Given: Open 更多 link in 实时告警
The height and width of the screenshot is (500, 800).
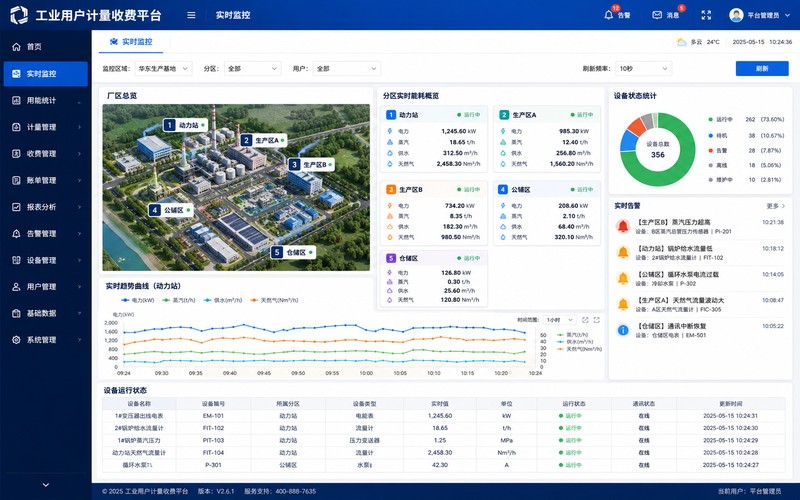Looking at the screenshot, I should [776, 206].
